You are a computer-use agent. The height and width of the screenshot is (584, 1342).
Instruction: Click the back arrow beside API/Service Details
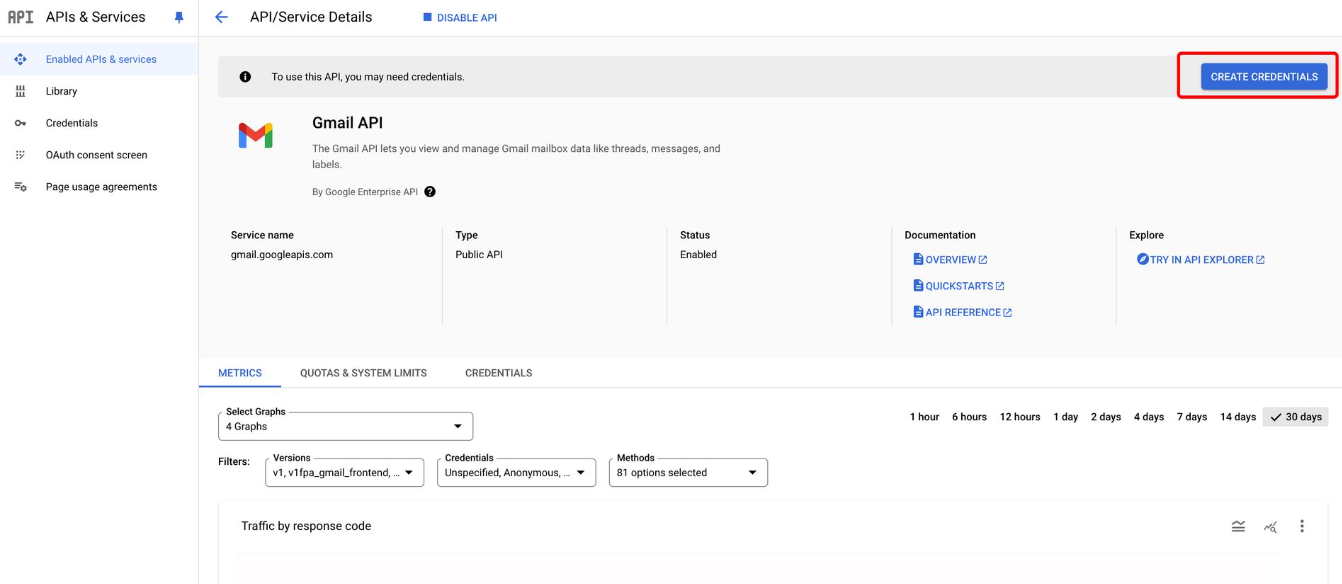pyautogui.click(x=221, y=17)
